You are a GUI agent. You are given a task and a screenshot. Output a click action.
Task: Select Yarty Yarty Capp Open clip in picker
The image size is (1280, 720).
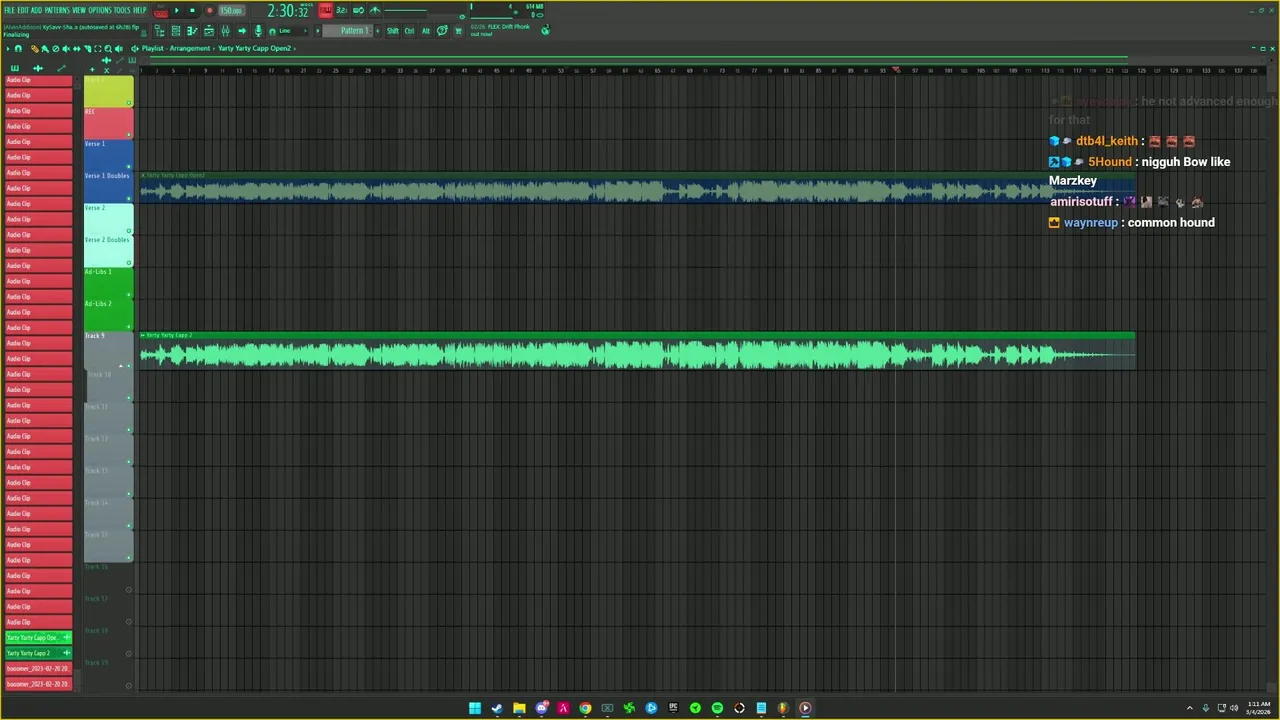pos(38,637)
